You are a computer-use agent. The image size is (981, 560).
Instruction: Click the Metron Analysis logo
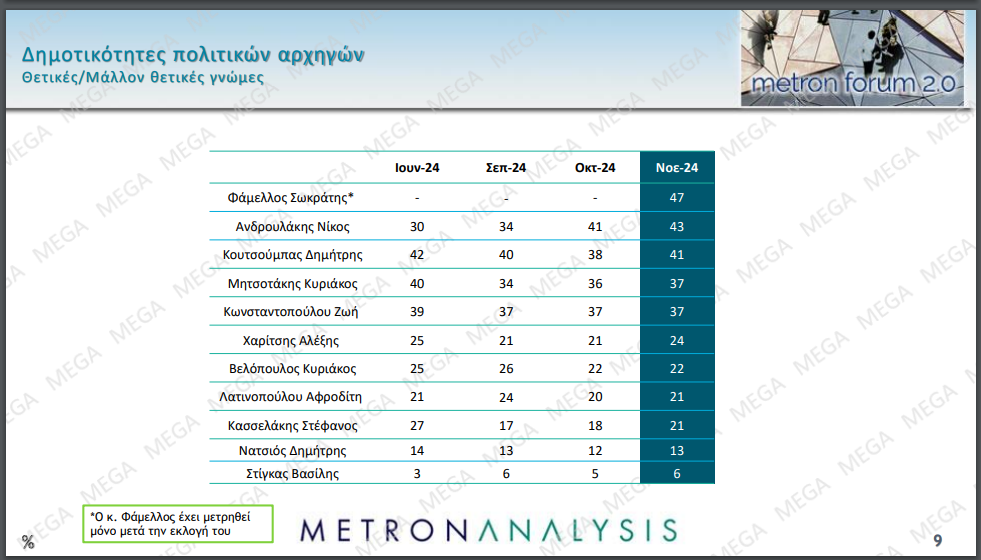pos(489,531)
